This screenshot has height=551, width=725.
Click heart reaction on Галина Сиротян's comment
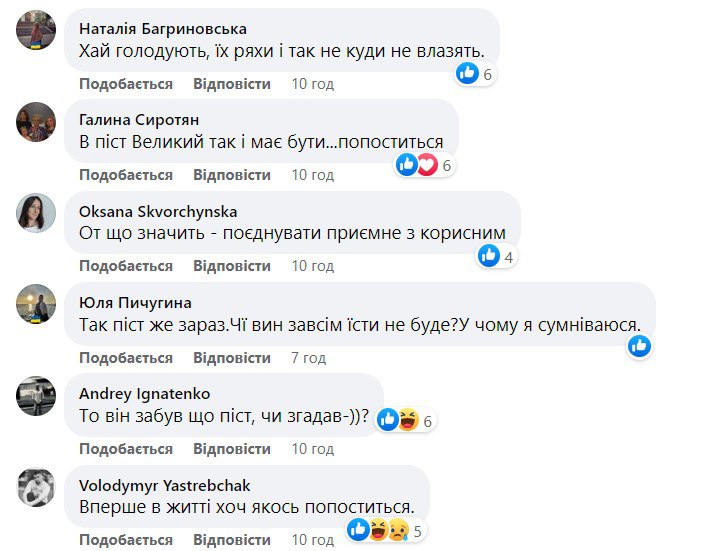coord(427,165)
